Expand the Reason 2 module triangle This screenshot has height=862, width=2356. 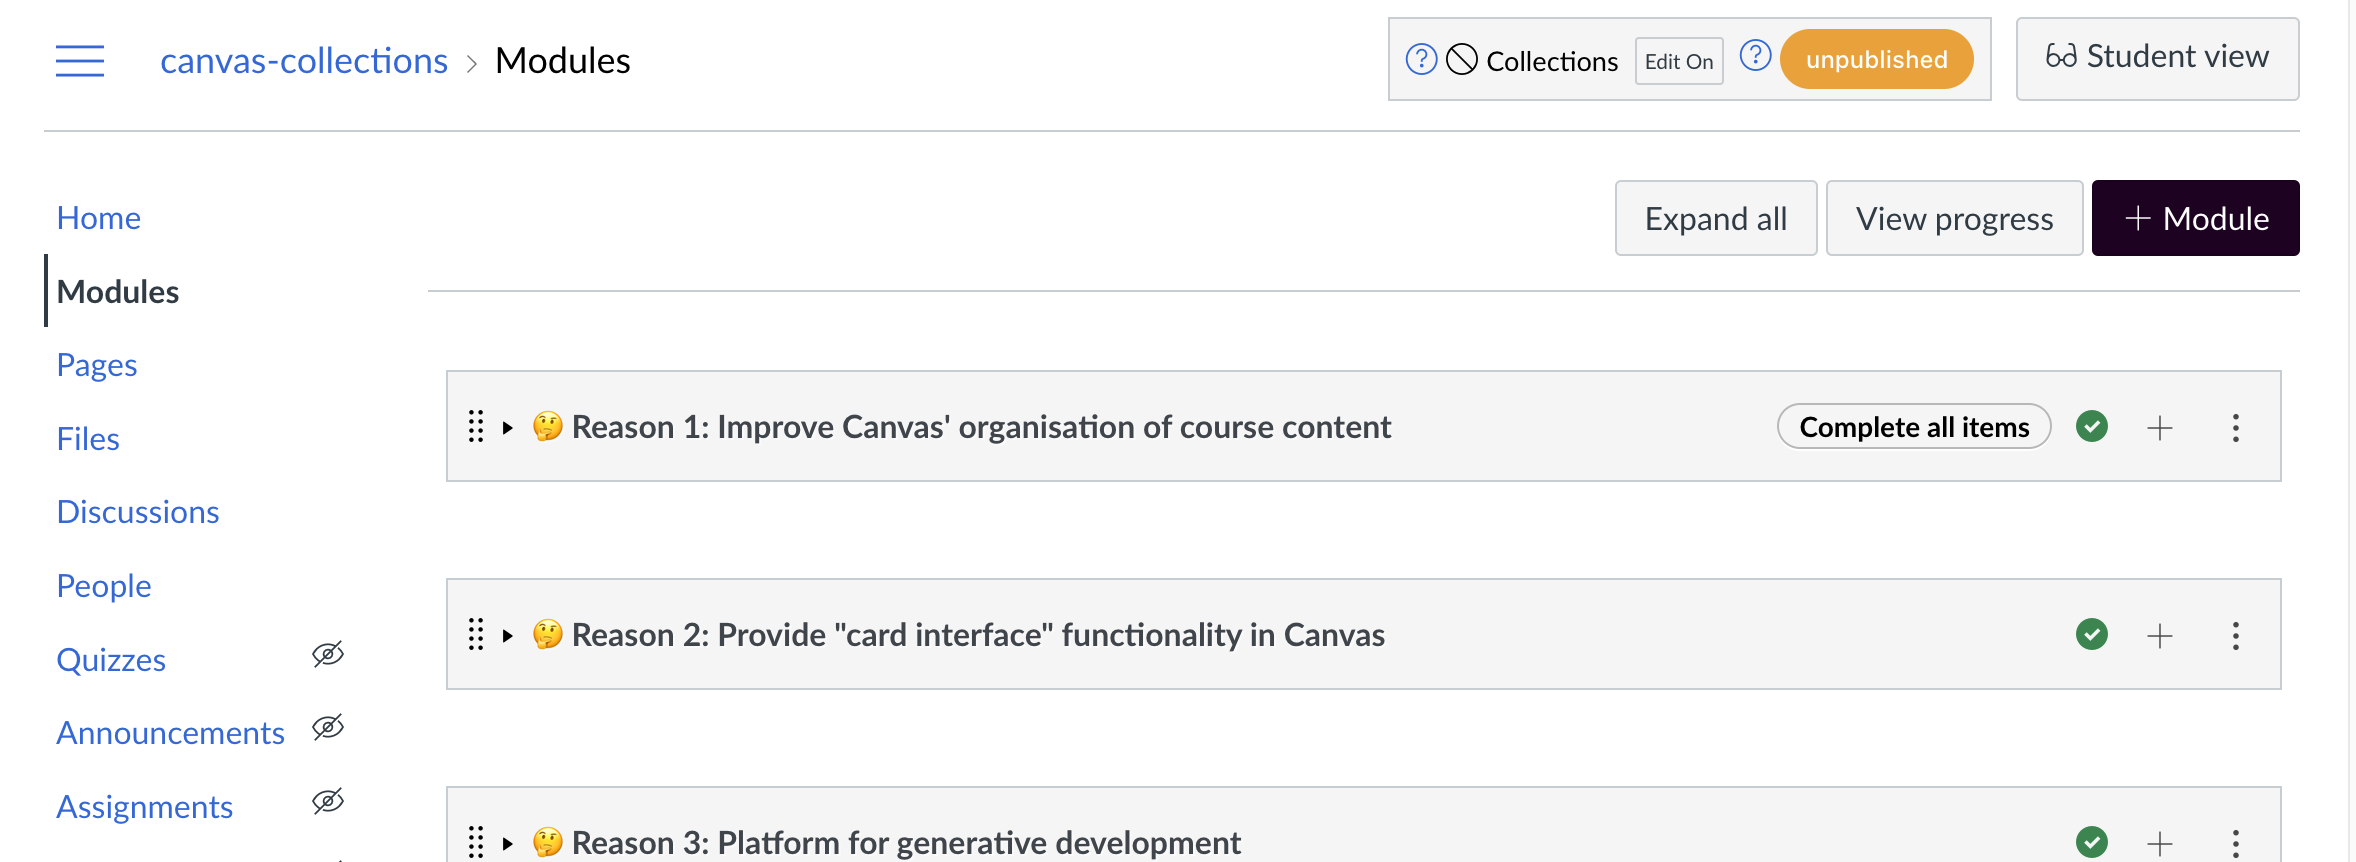pyautogui.click(x=508, y=636)
